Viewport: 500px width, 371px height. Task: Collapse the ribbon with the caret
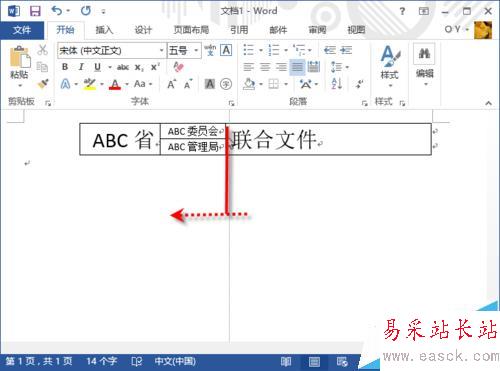[489, 103]
